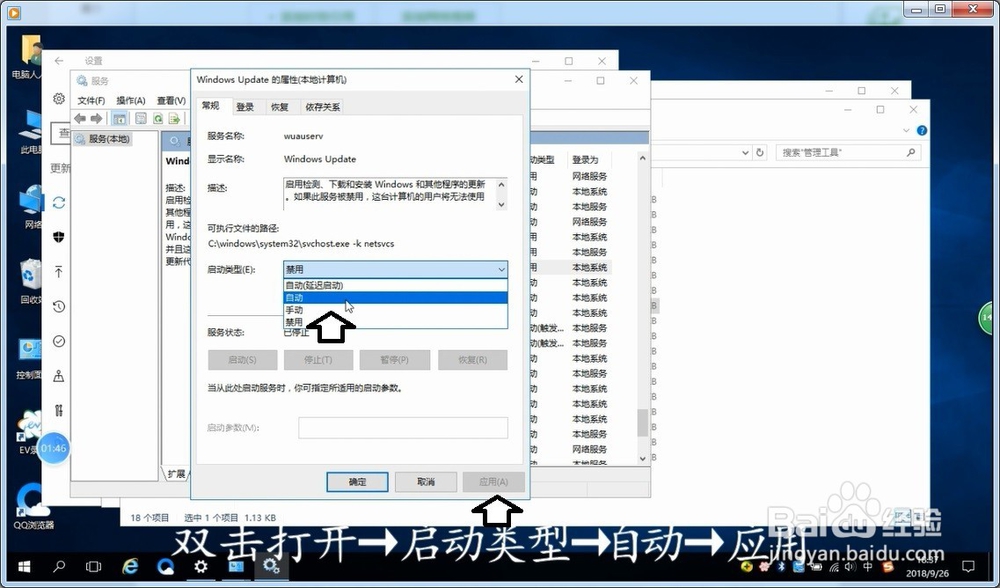Open the Windows Start menu
1000x588 pixels.
click(24, 566)
